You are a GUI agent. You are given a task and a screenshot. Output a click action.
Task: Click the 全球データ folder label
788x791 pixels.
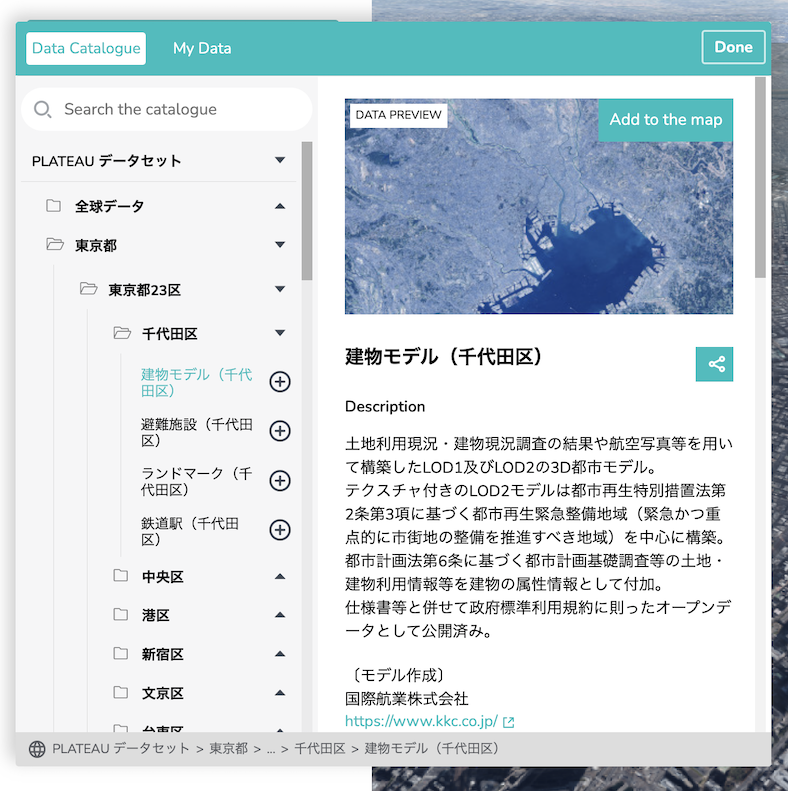109,206
